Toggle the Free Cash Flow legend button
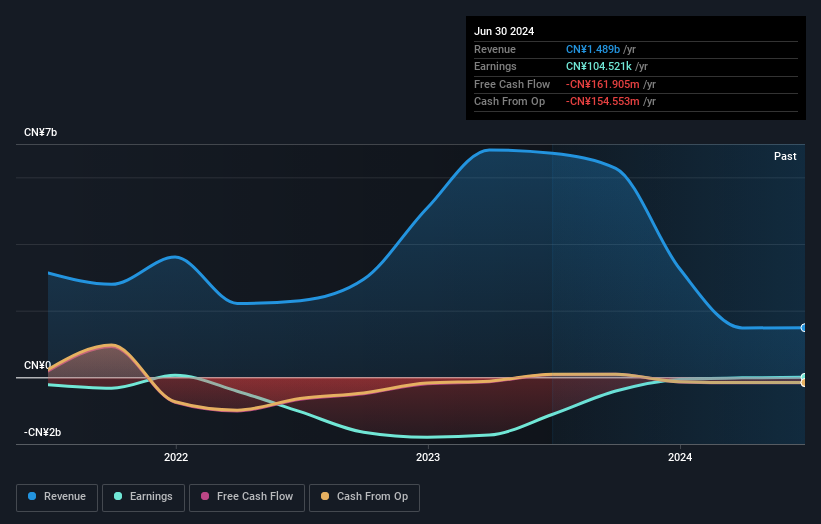This screenshot has height=524, width=821. coord(247,497)
